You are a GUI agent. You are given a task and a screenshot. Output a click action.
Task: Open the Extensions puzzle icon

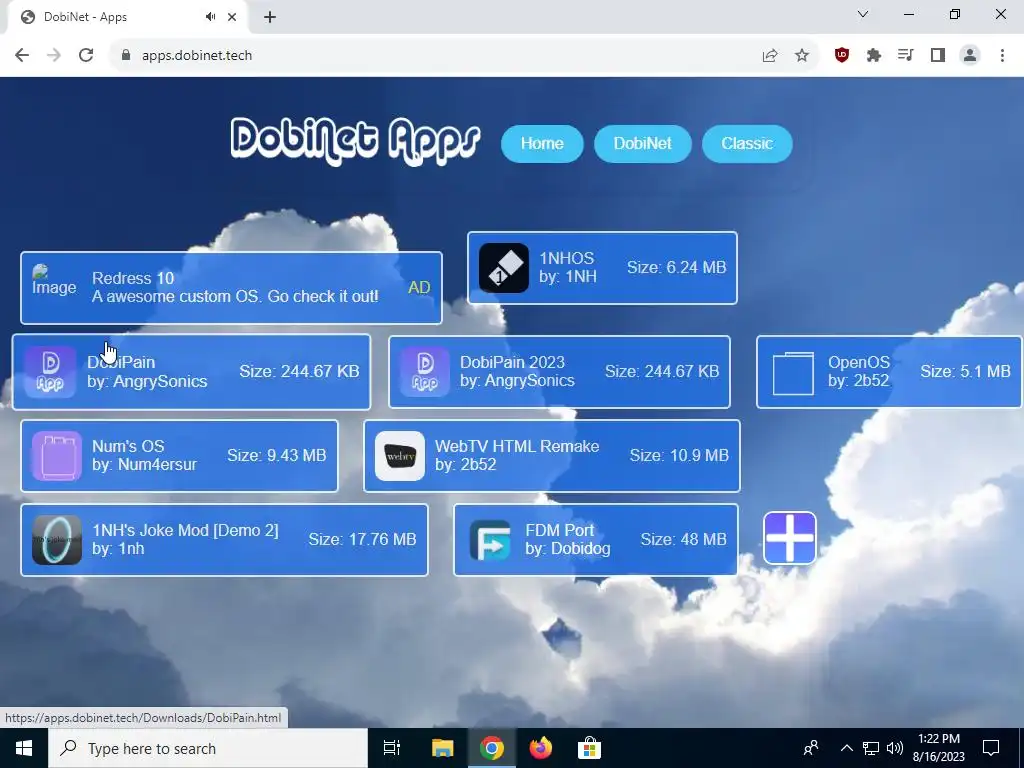tap(874, 56)
